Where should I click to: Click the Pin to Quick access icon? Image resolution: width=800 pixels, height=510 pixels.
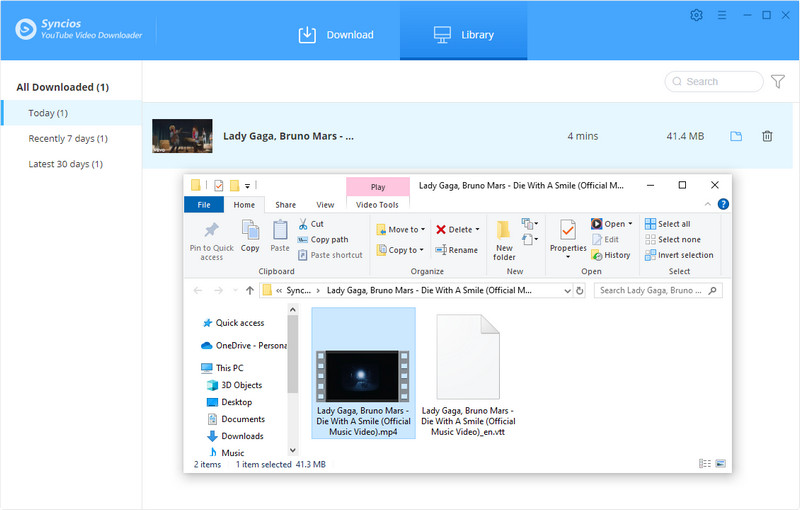(x=211, y=231)
